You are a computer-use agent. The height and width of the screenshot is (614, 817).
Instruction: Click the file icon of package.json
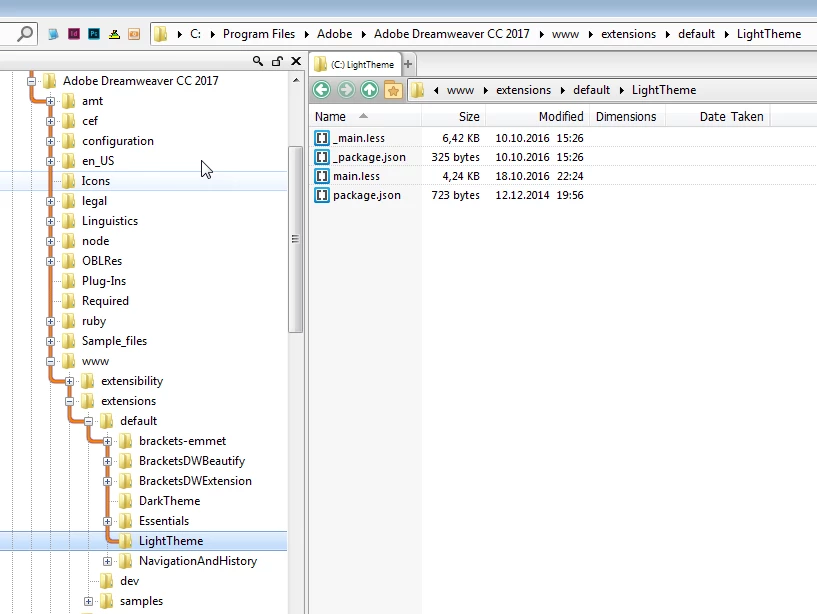click(x=322, y=195)
